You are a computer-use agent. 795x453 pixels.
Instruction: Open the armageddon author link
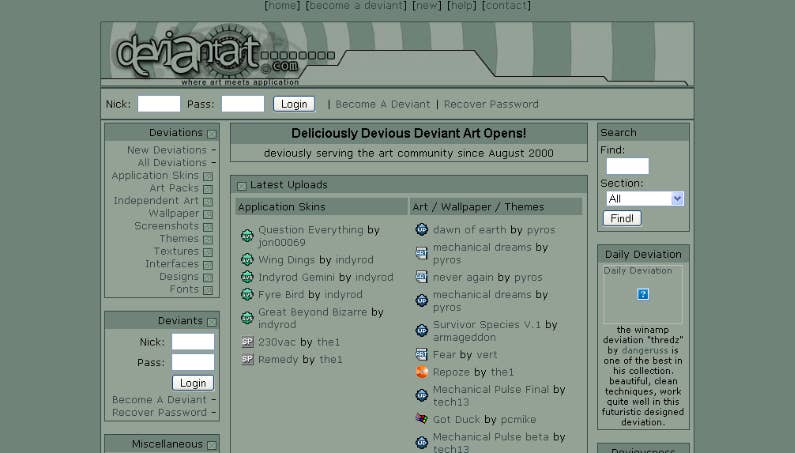tap(464, 337)
